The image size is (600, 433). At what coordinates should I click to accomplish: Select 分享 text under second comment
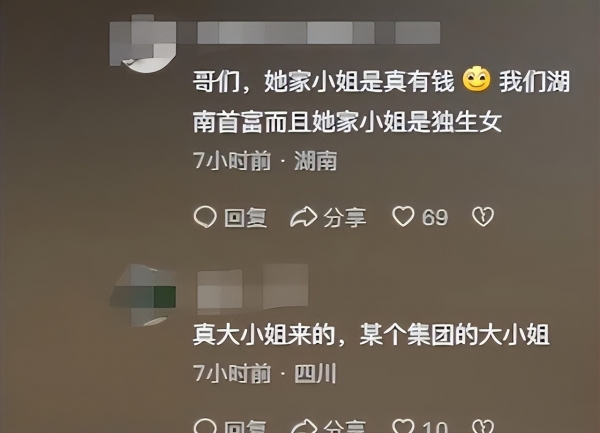(345, 426)
